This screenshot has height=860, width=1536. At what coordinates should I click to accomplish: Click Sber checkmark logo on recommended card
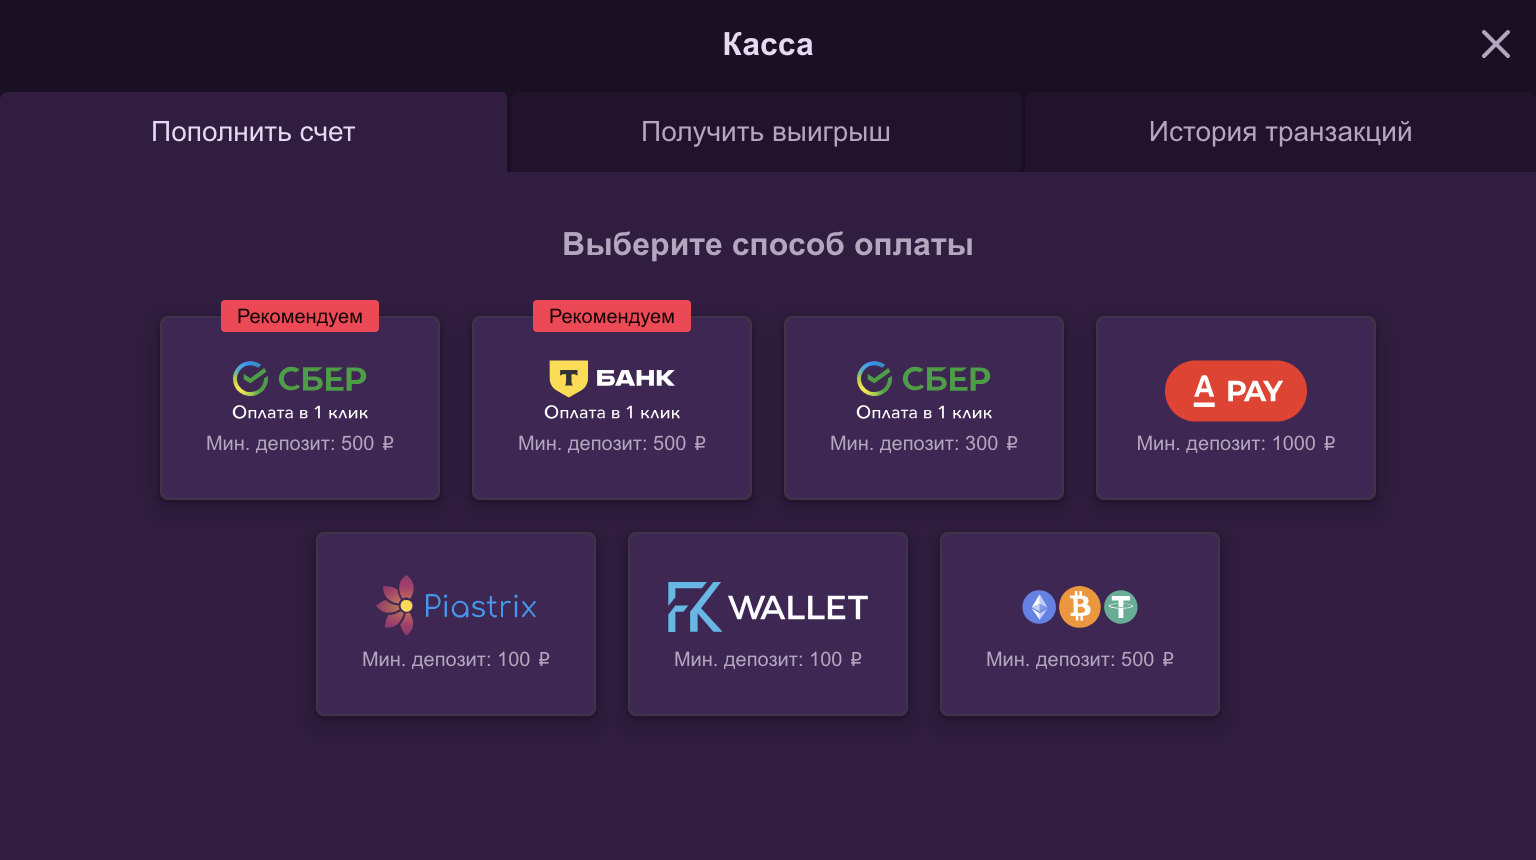(250, 379)
